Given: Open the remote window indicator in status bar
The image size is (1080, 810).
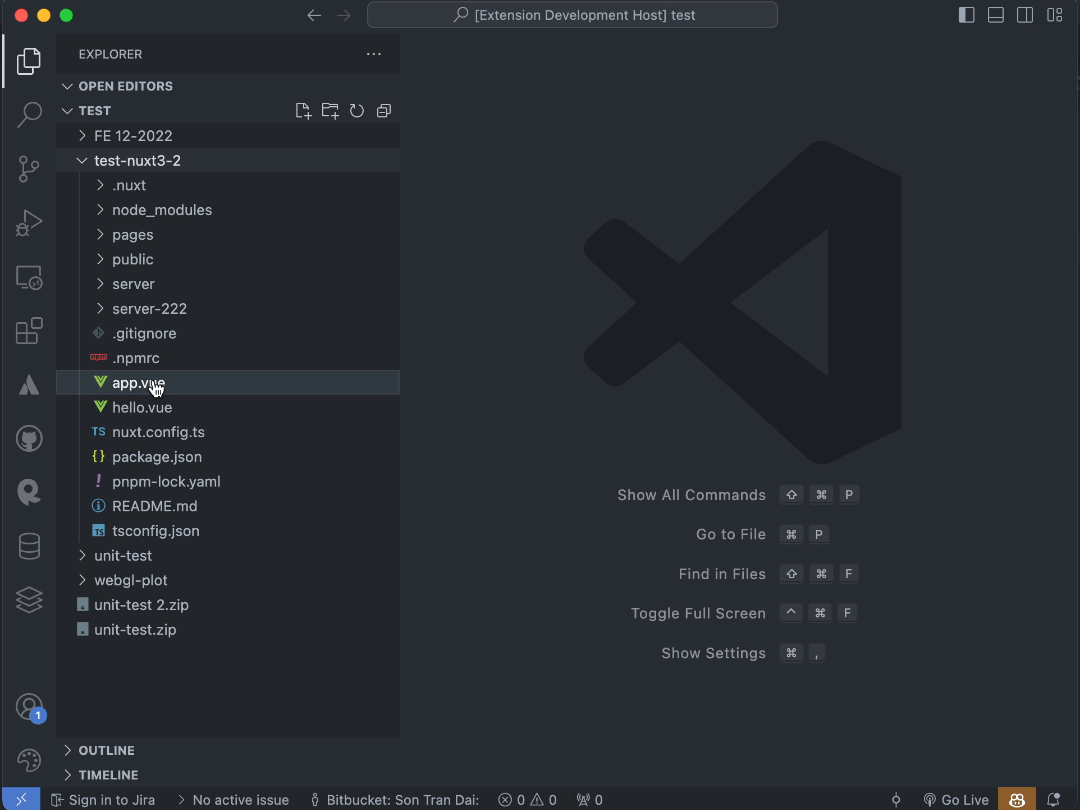Looking at the screenshot, I should (x=21, y=799).
